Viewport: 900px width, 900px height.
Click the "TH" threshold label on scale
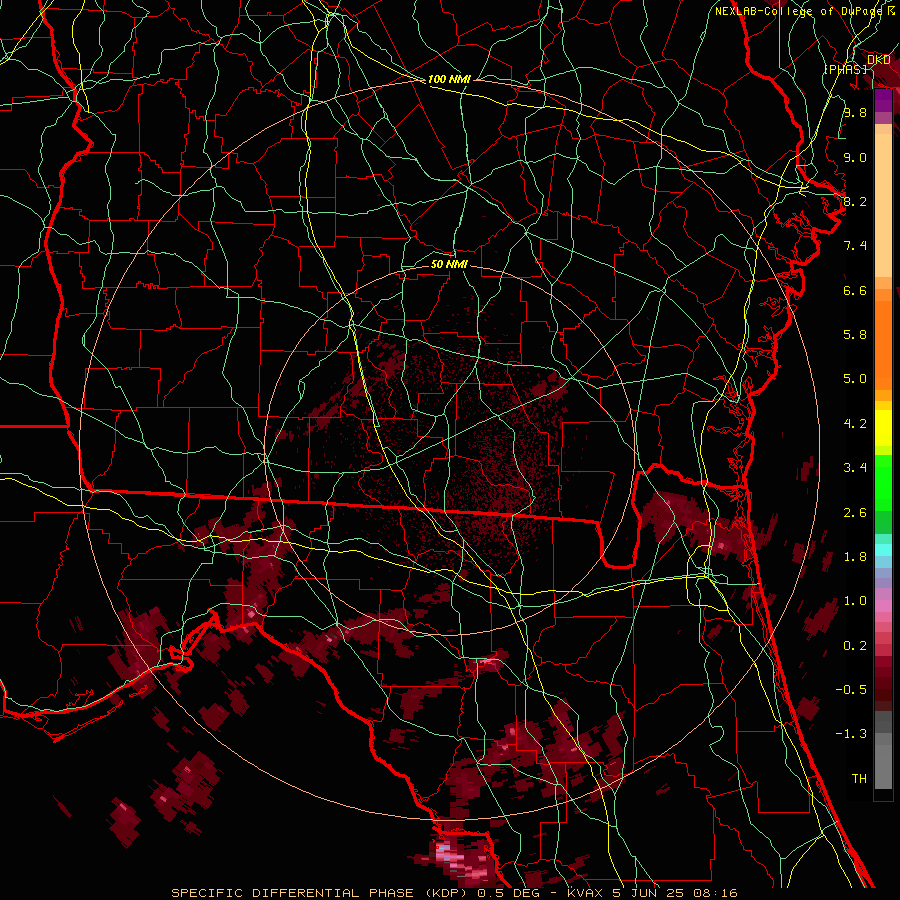coord(859,779)
